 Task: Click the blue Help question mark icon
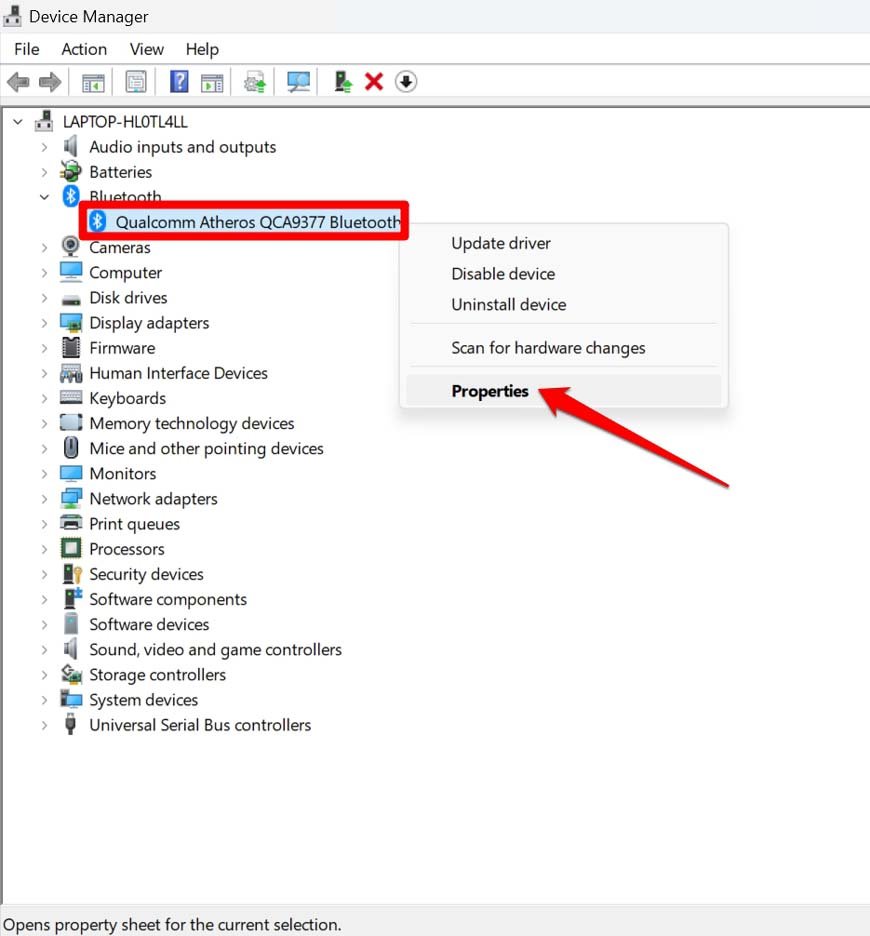(179, 82)
